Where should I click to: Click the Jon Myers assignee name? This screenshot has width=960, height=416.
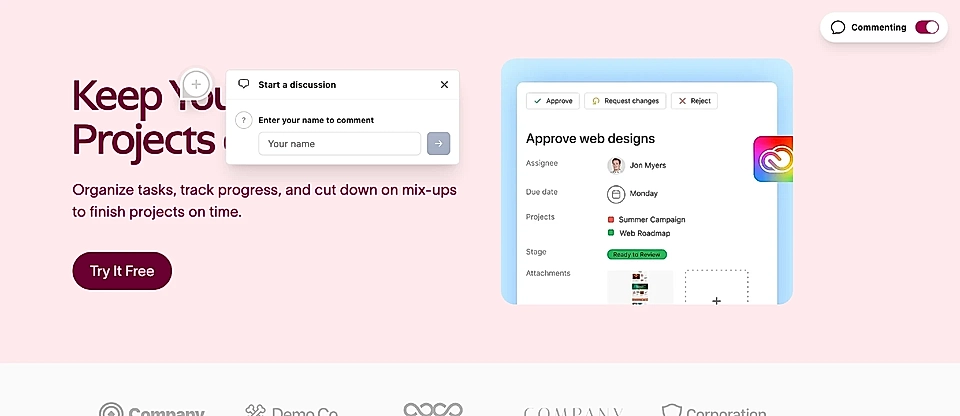647,165
